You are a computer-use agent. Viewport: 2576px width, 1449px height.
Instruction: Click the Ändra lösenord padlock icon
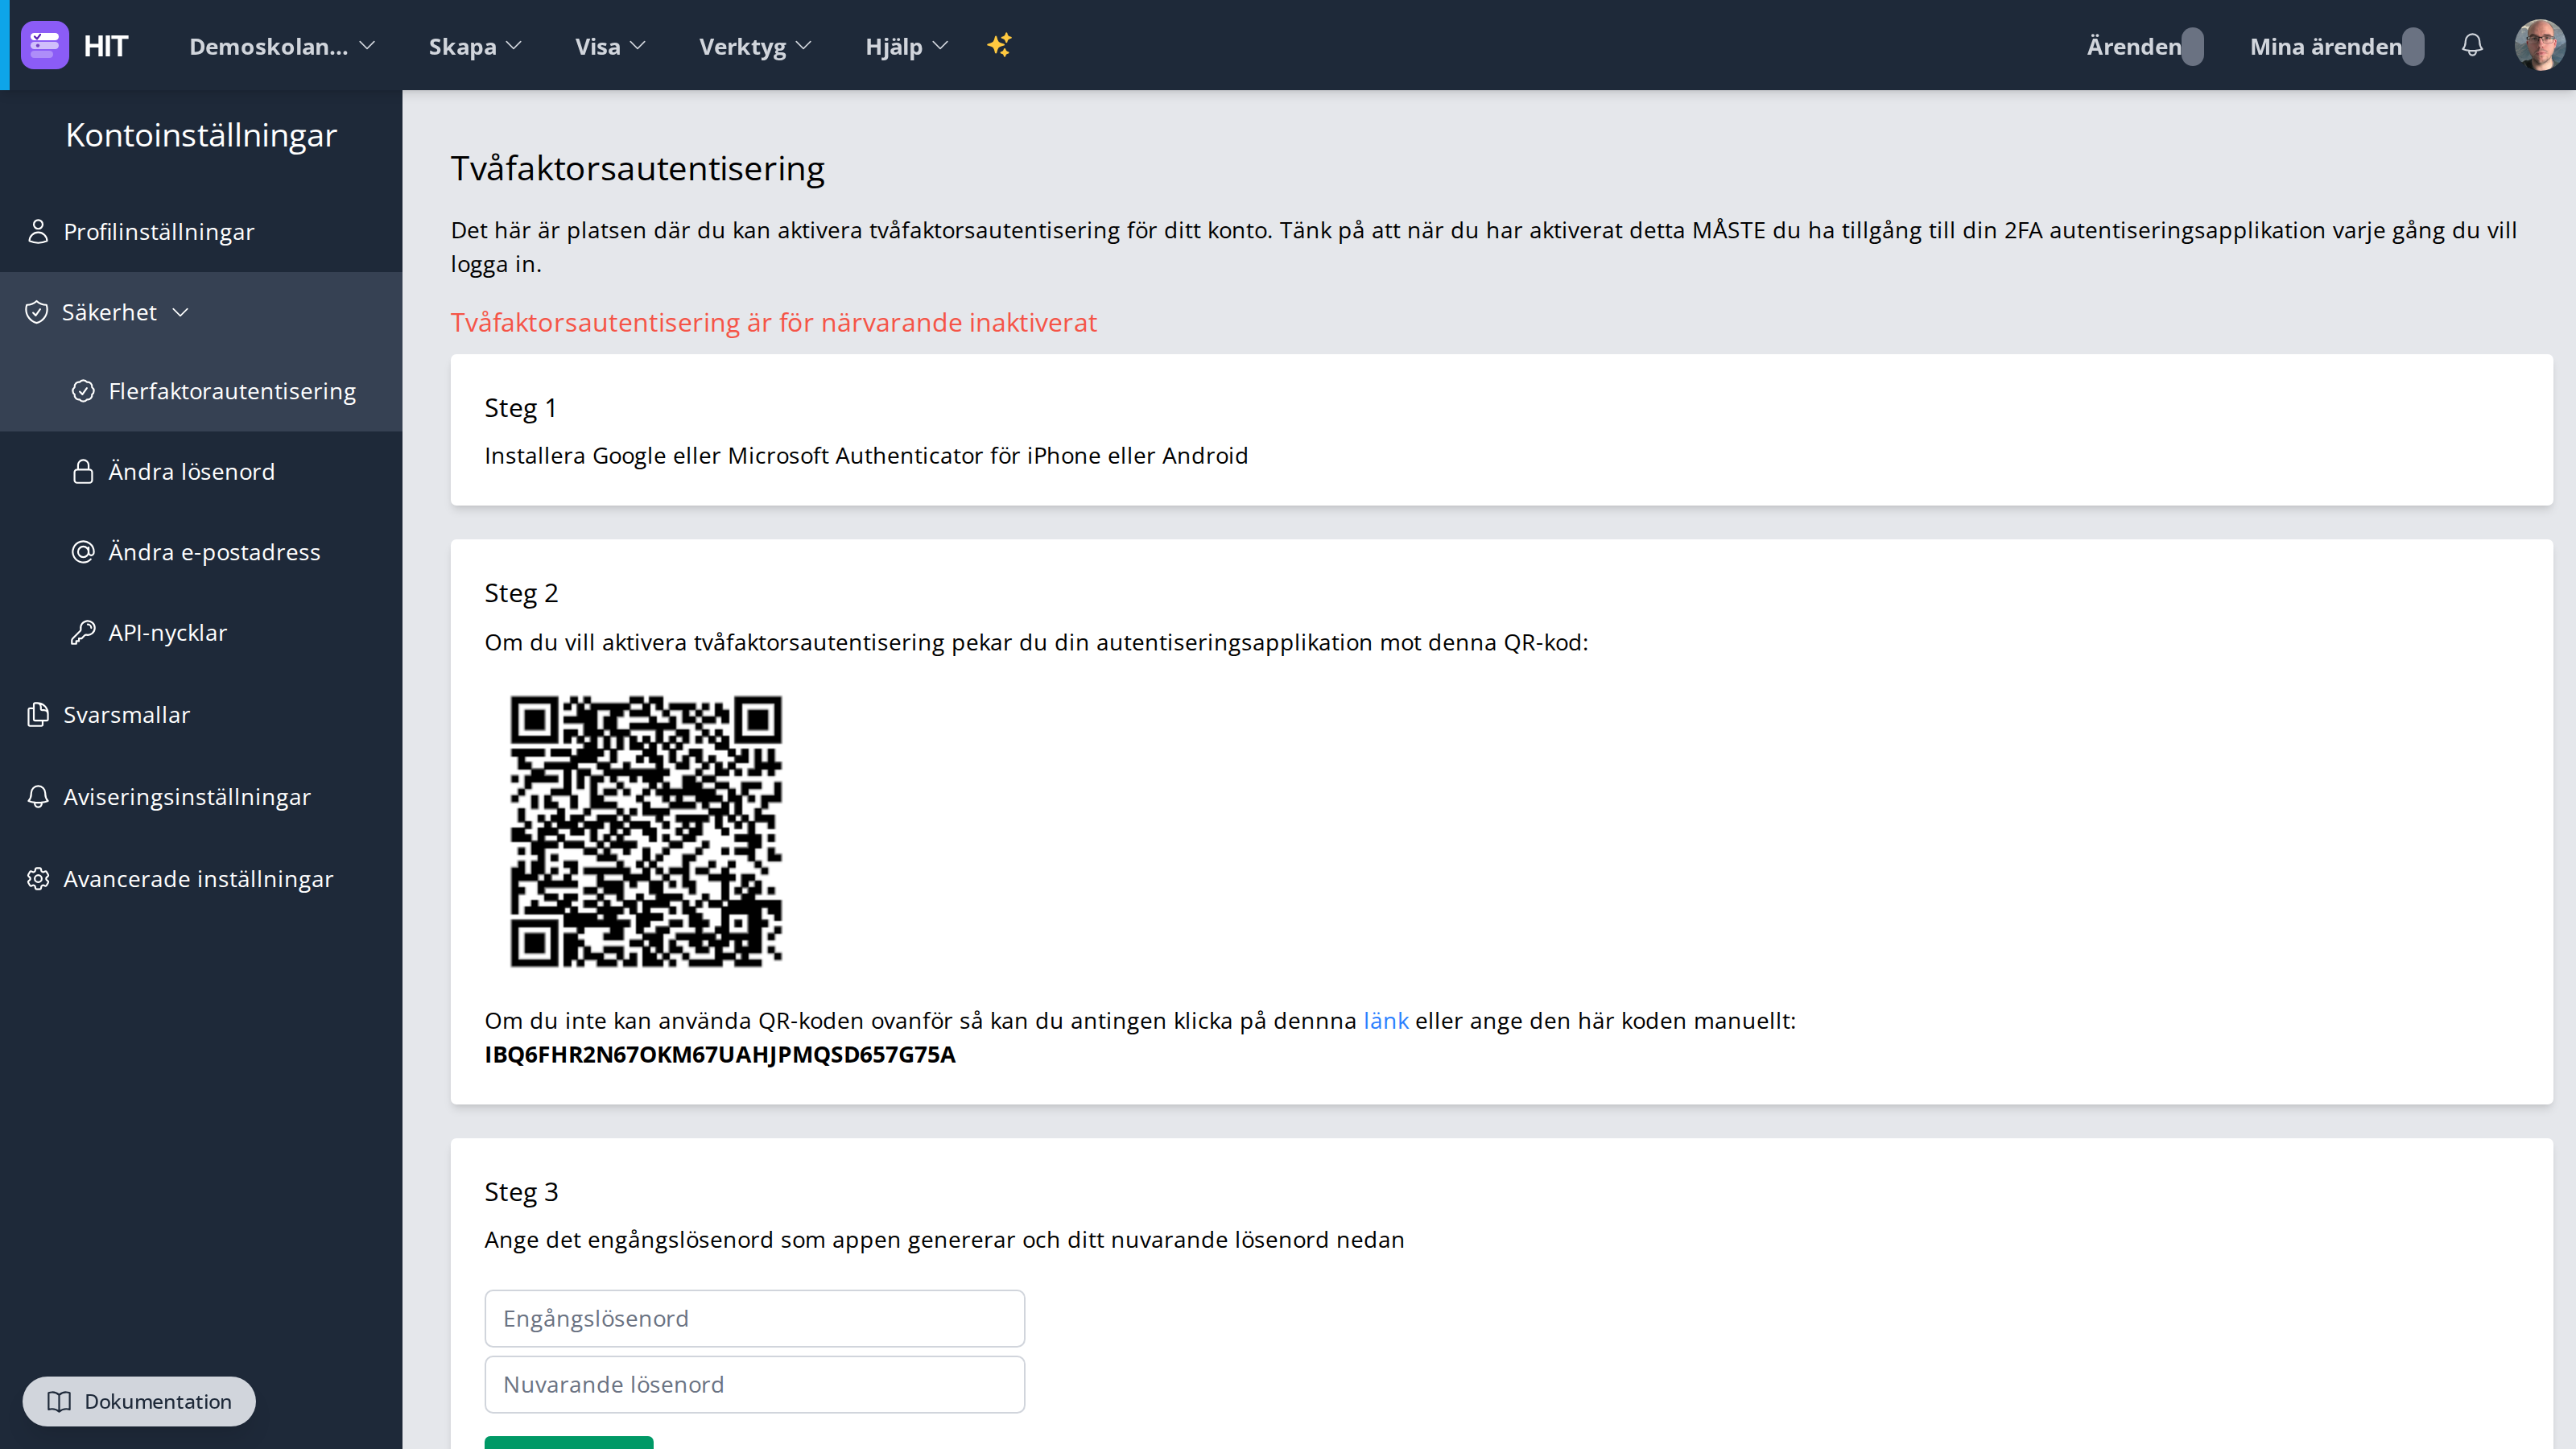[83, 471]
